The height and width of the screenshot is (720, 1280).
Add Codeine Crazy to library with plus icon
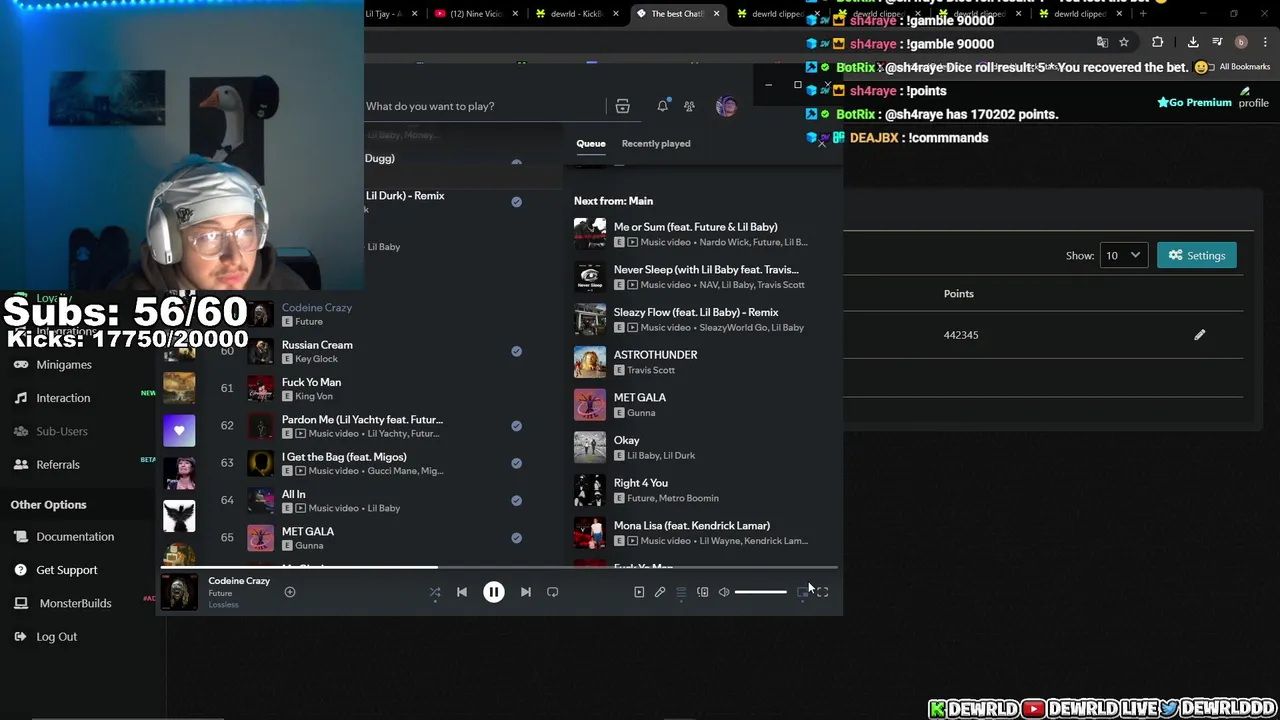(x=290, y=592)
